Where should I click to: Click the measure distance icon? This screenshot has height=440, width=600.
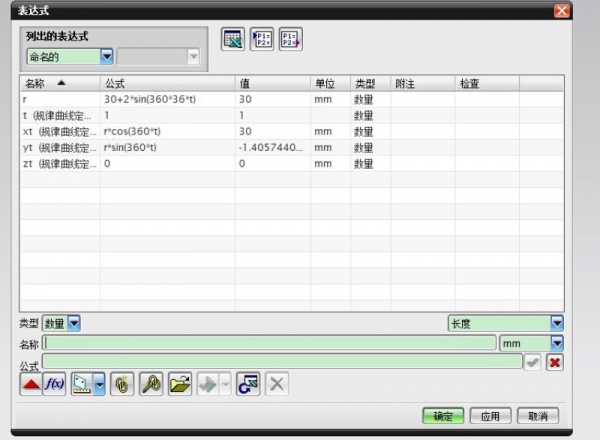pos(86,385)
